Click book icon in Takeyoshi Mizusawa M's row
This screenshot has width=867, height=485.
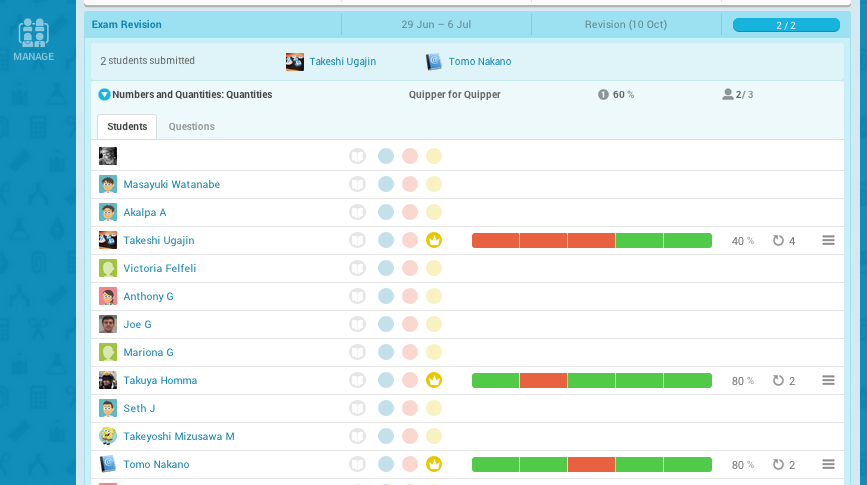click(x=358, y=436)
